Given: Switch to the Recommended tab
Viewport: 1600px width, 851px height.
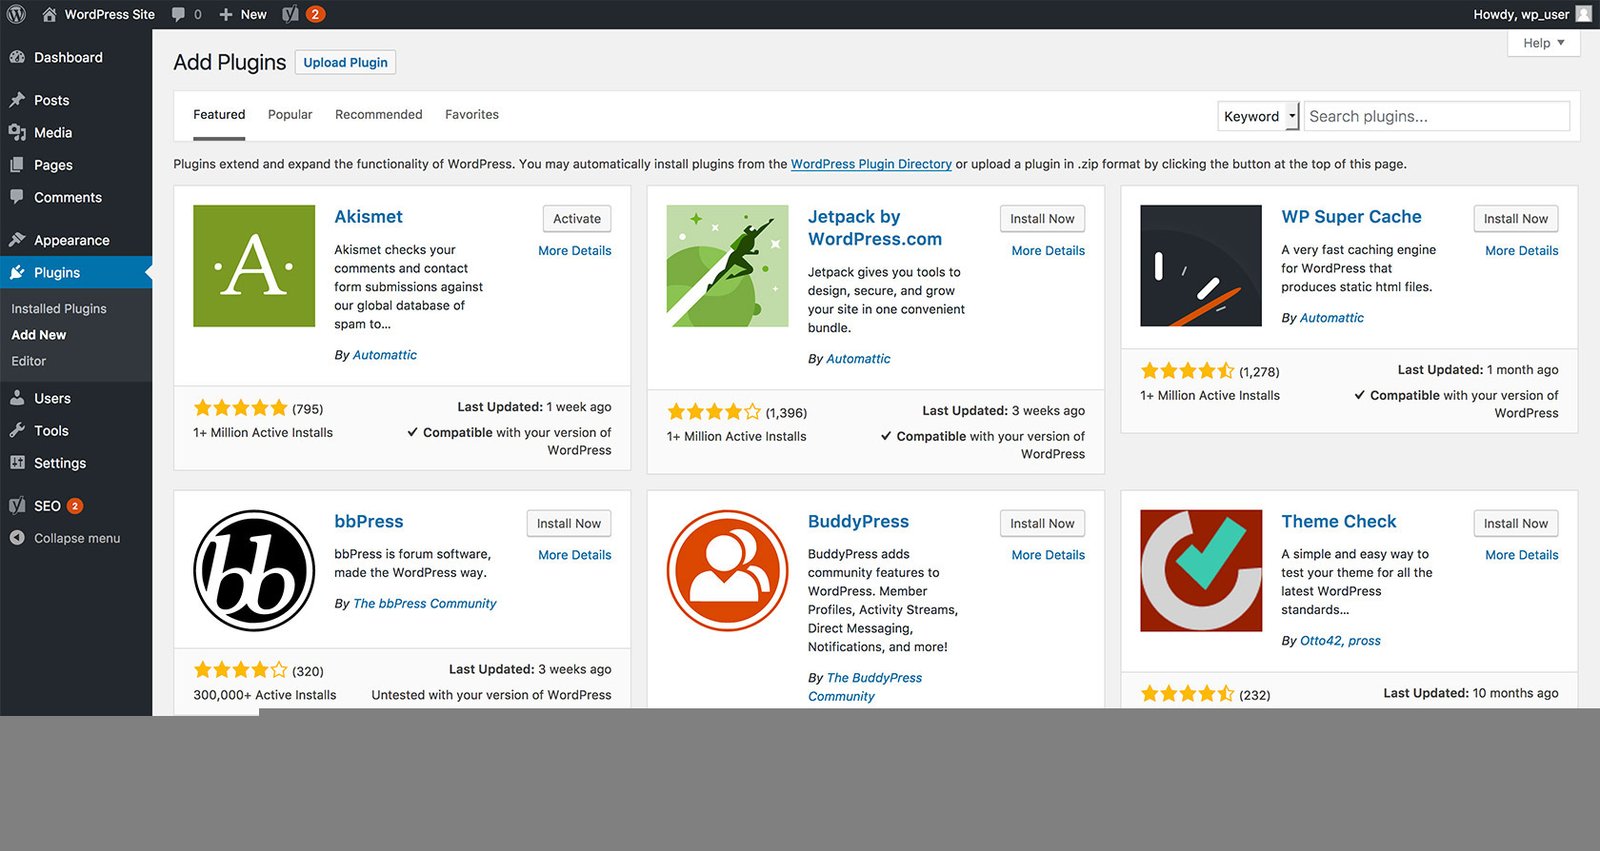Looking at the screenshot, I should pos(378,115).
